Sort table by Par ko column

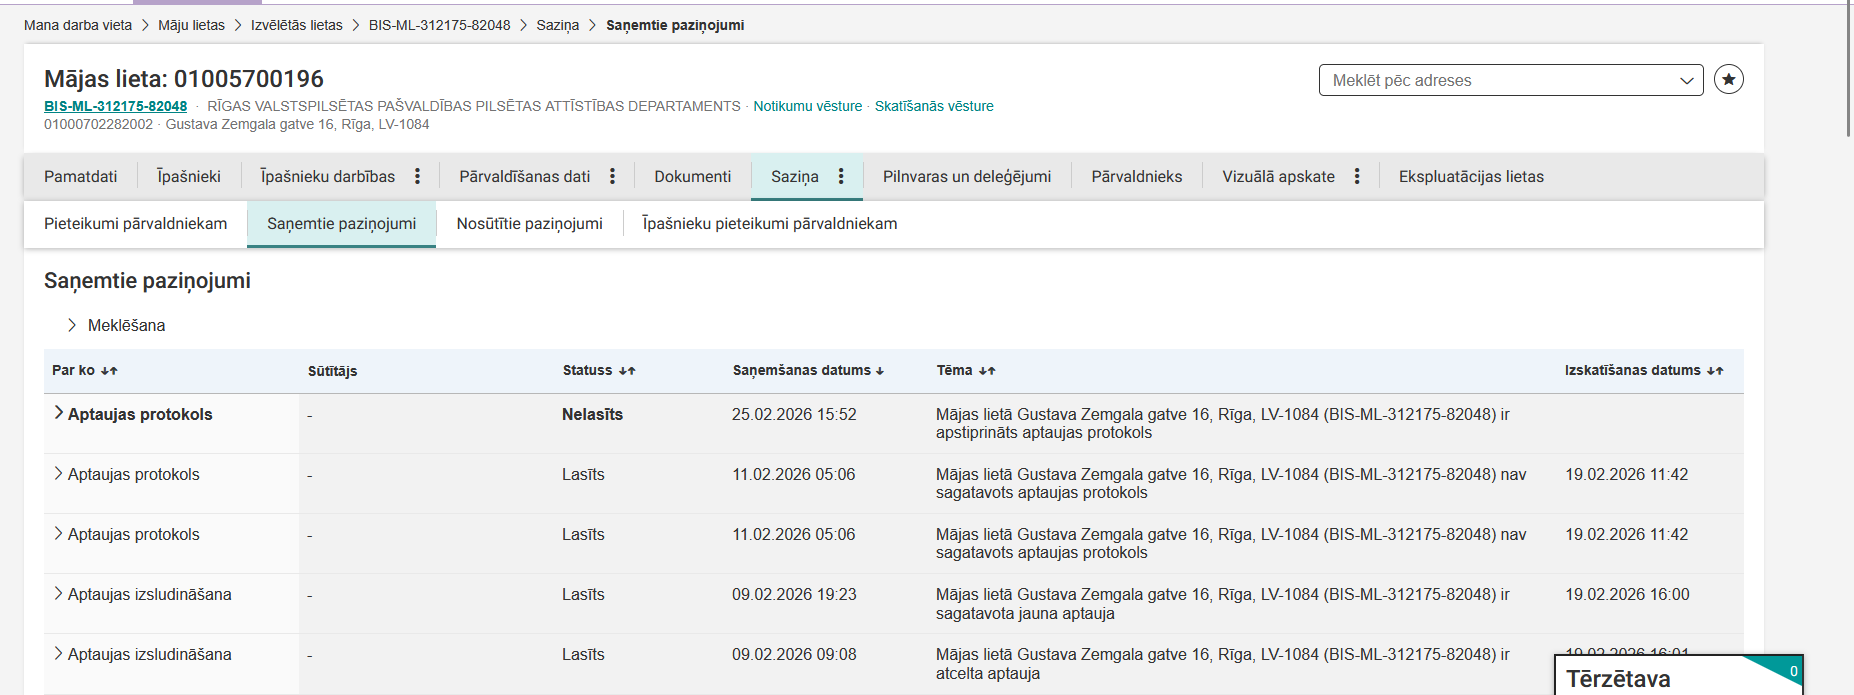109,371
